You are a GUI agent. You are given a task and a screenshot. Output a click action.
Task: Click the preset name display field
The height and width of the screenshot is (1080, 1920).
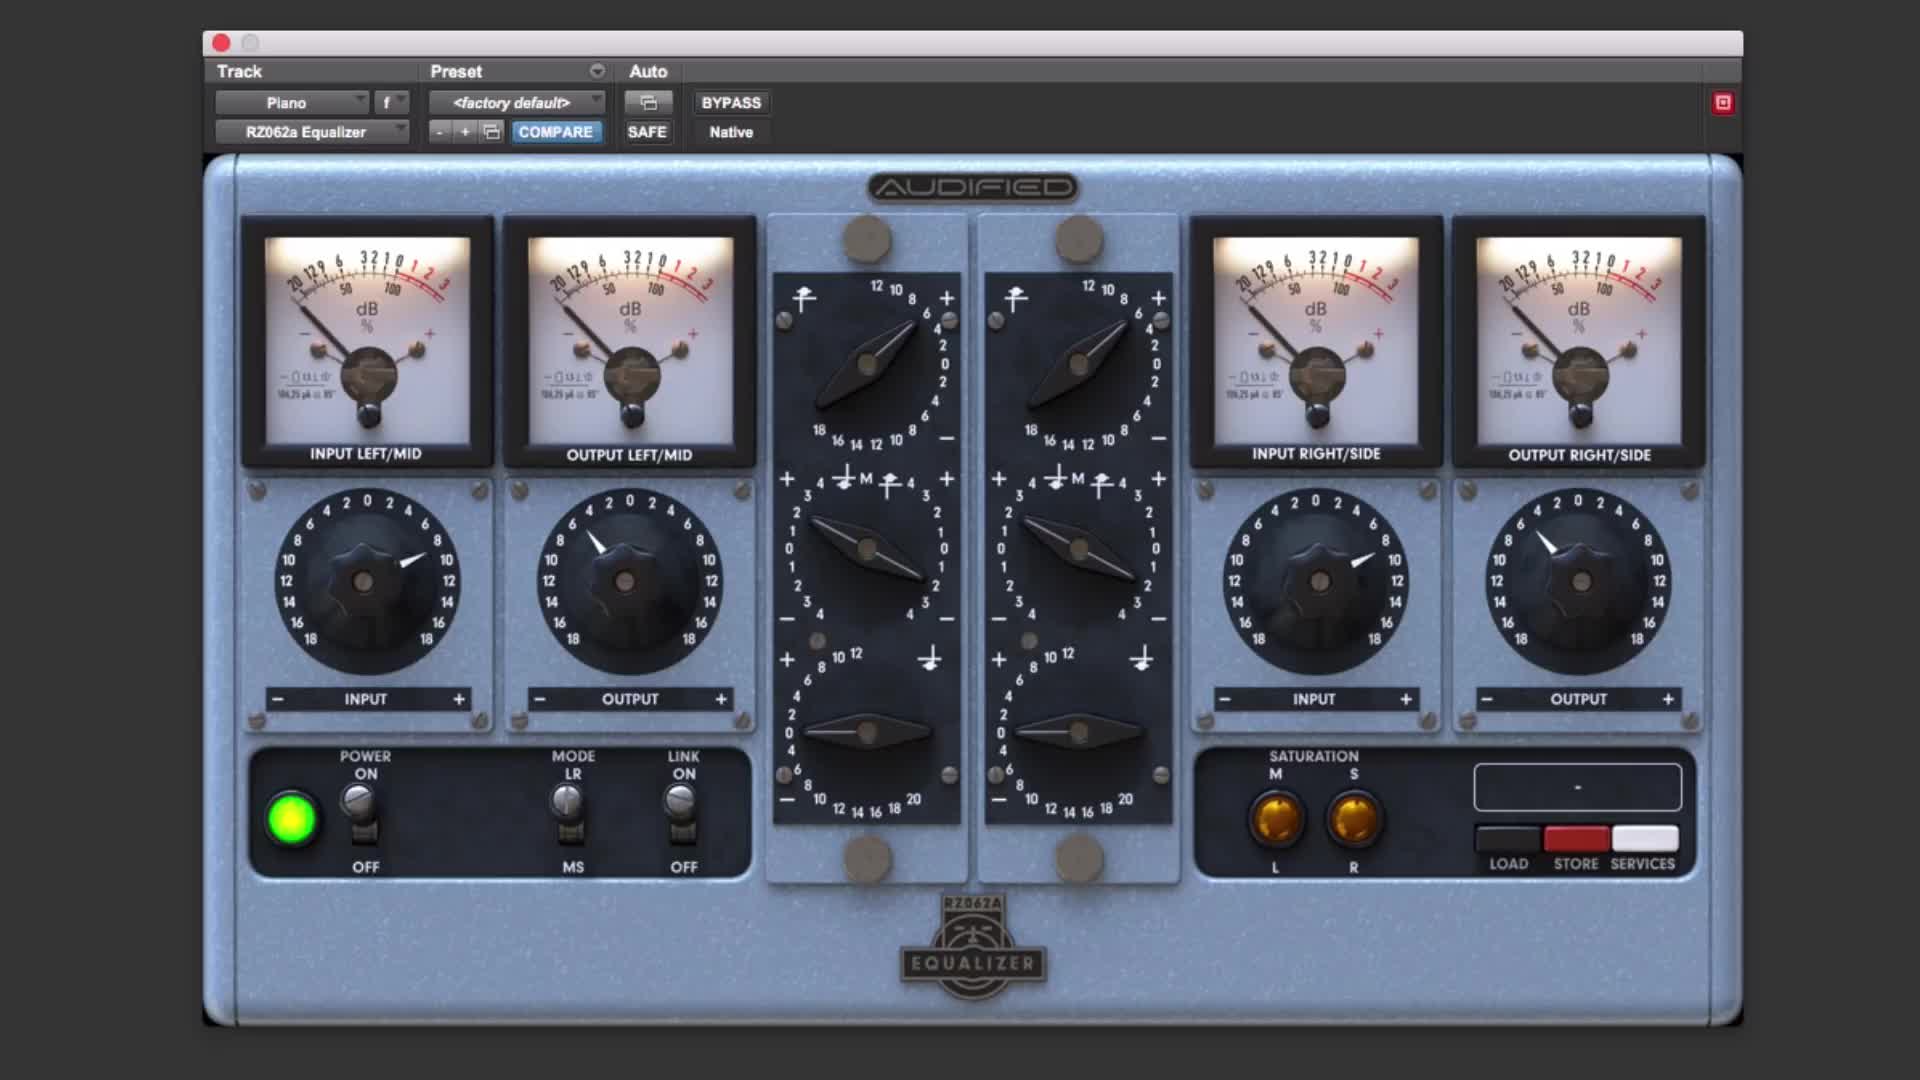pos(1577,788)
